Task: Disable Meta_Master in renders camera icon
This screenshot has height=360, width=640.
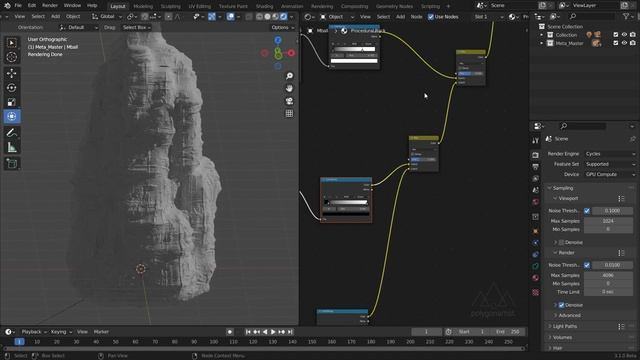Action: [x=633, y=43]
